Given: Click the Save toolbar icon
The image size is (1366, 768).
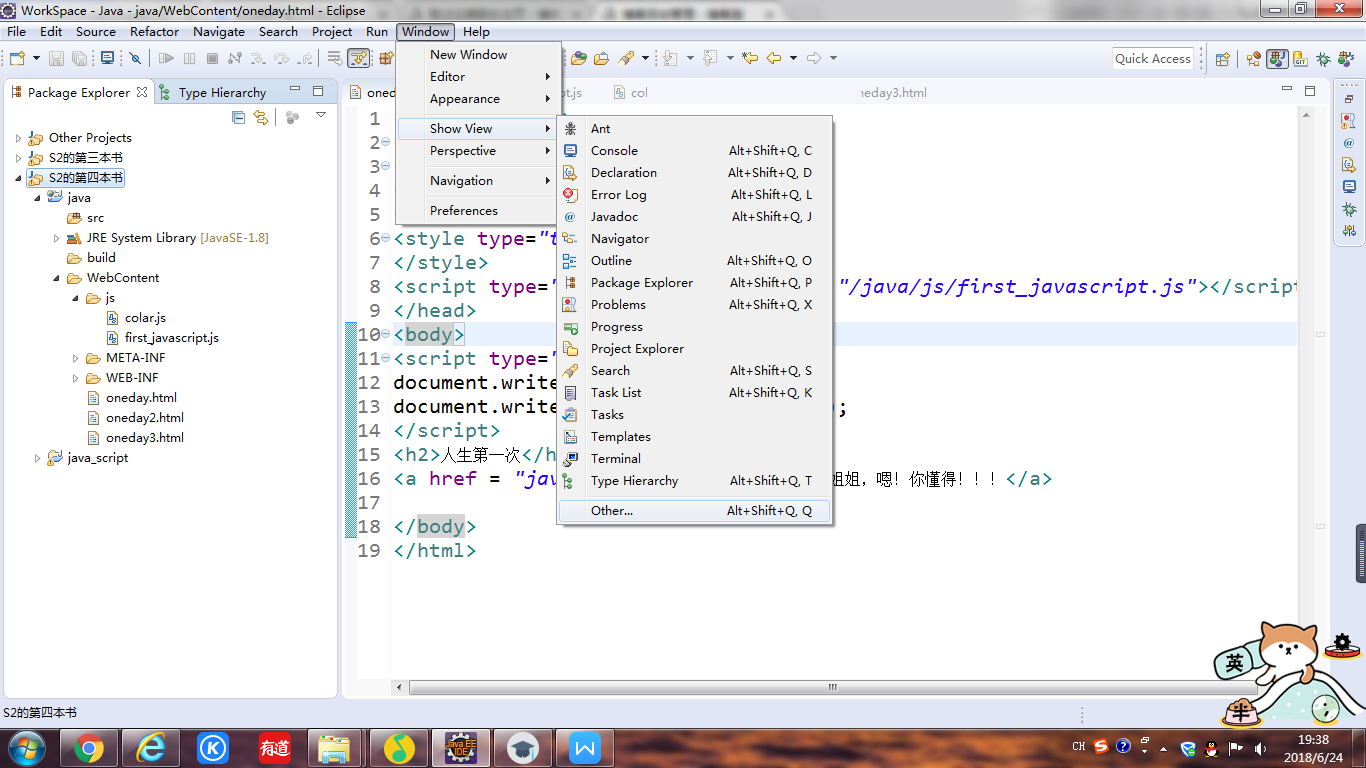Looking at the screenshot, I should coord(56,58).
